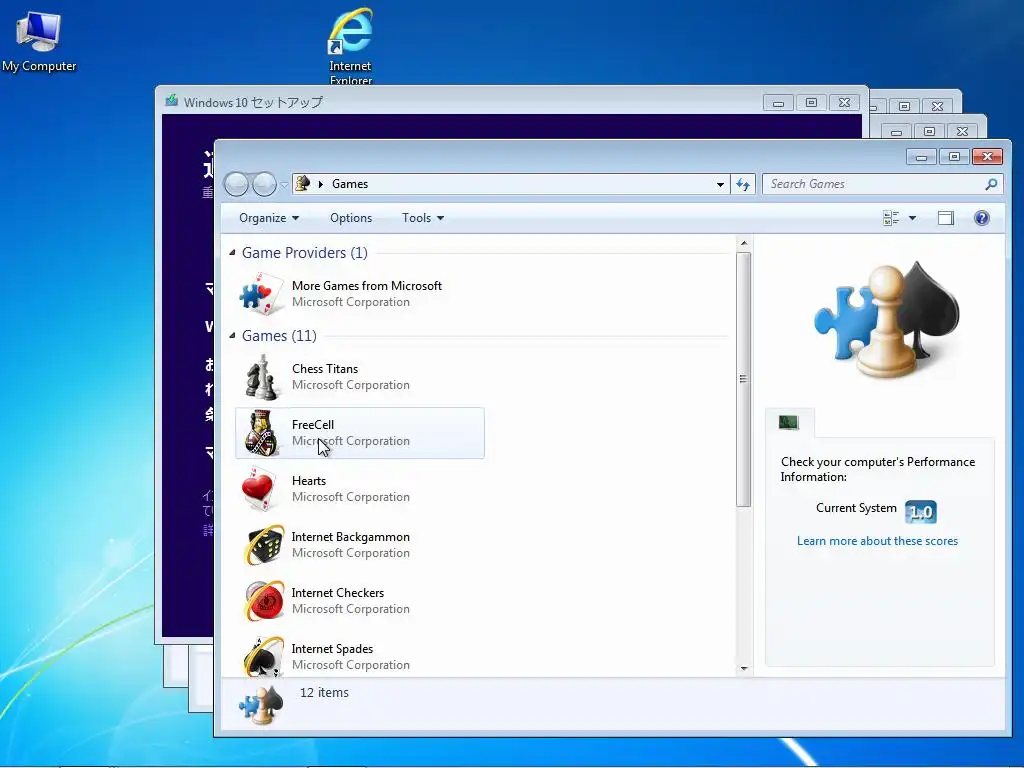
Task: Maximize the Windows 10 setup window
Action: pyautogui.click(x=811, y=103)
